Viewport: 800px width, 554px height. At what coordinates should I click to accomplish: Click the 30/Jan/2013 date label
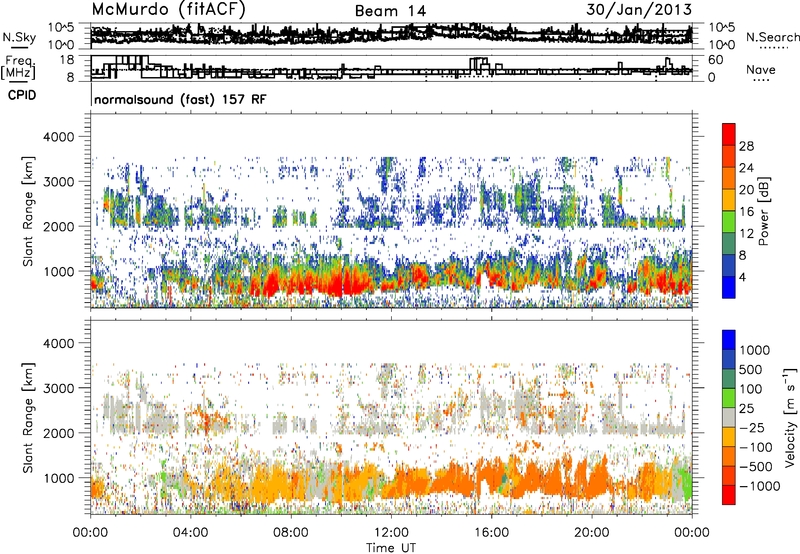click(639, 9)
